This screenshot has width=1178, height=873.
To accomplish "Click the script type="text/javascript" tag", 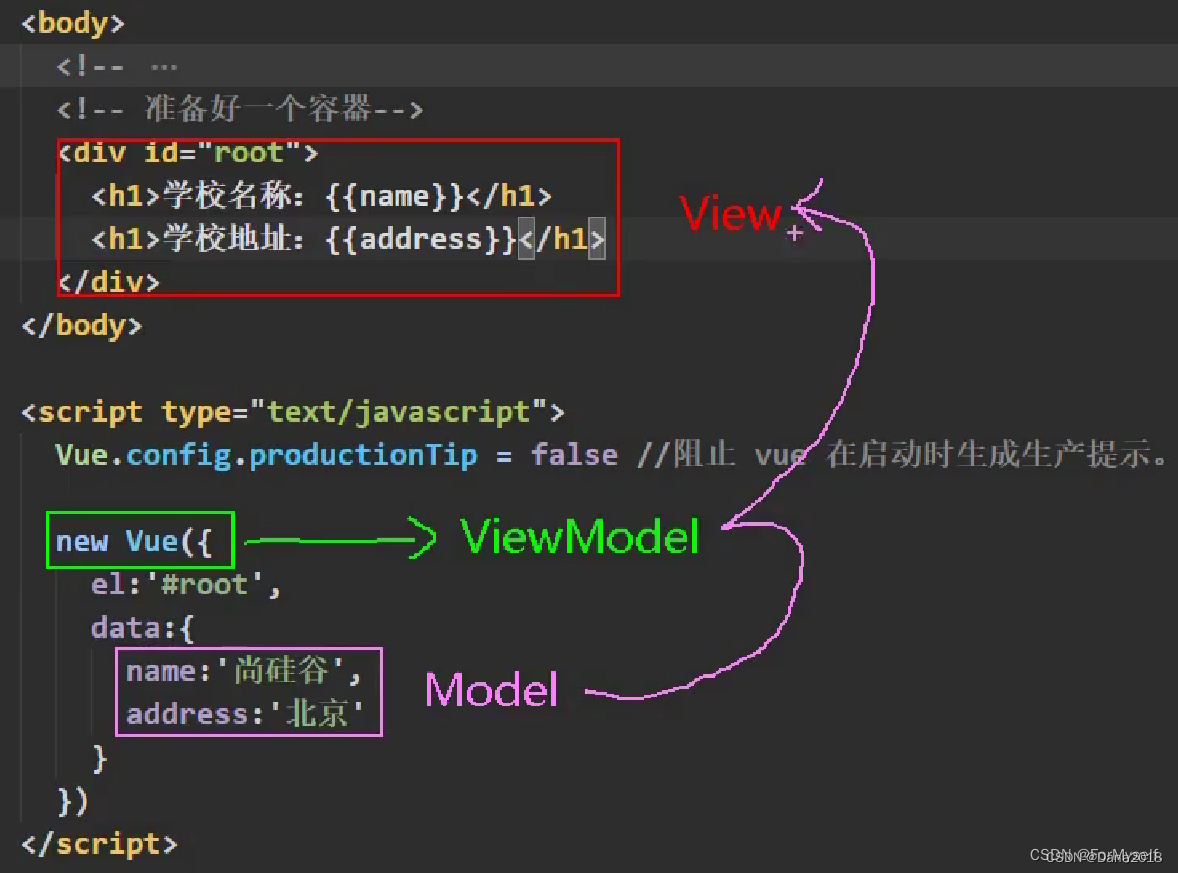I will click(290, 411).
